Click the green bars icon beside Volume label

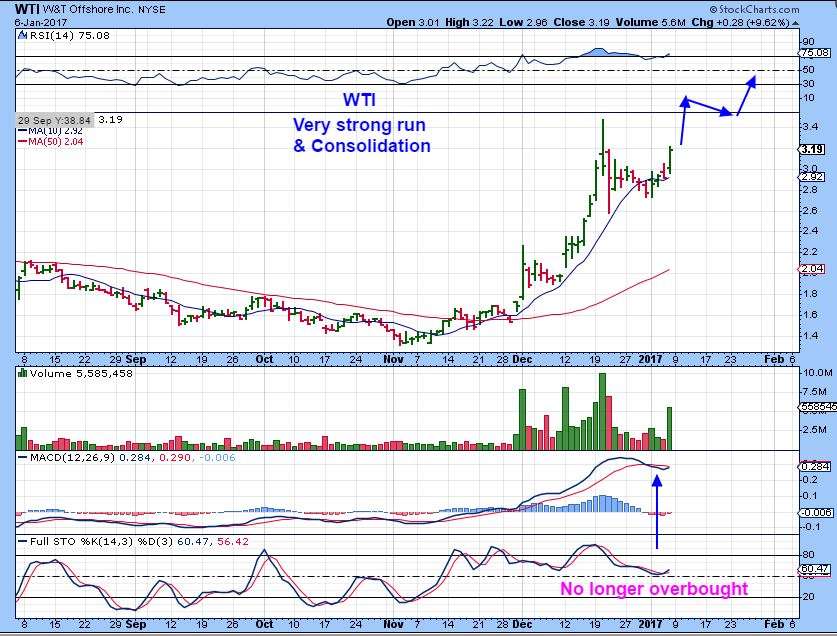[22, 373]
